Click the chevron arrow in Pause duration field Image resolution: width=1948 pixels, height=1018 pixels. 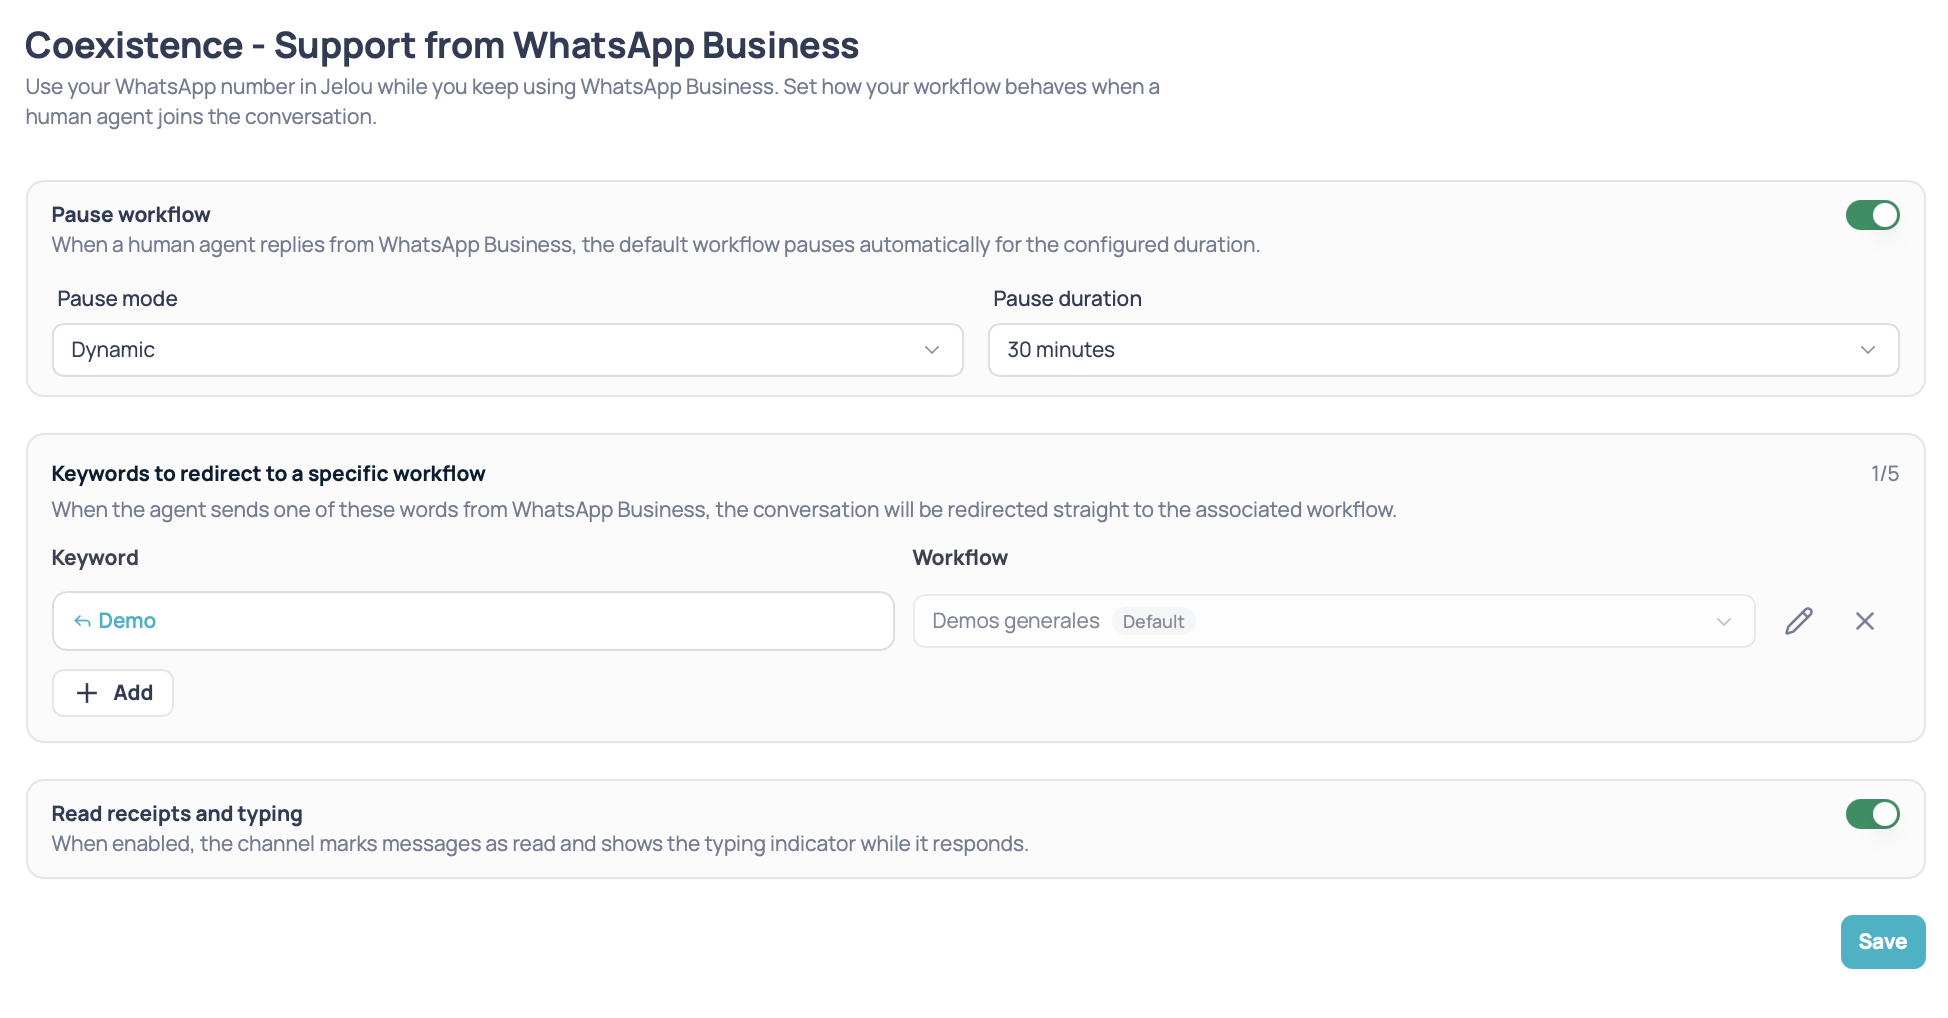(x=1867, y=350)
